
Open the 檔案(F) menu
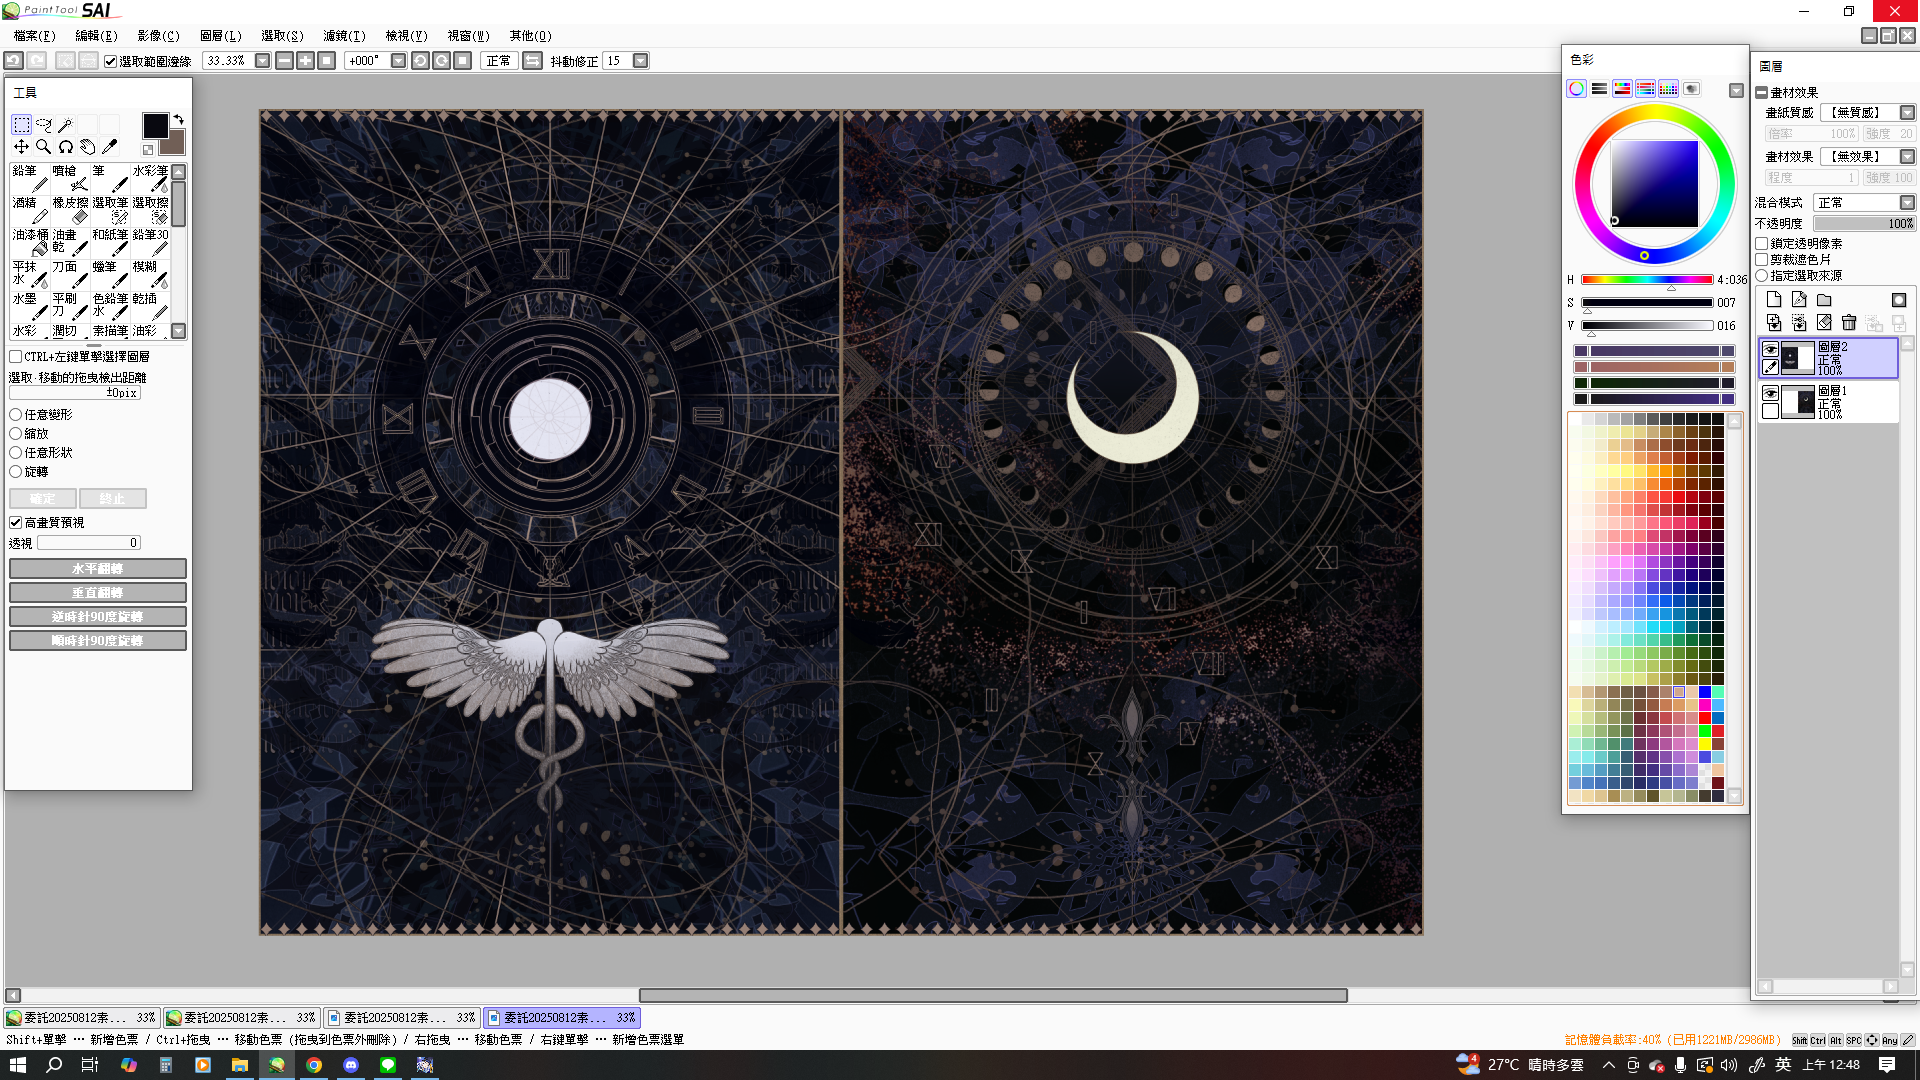[34, 36]
